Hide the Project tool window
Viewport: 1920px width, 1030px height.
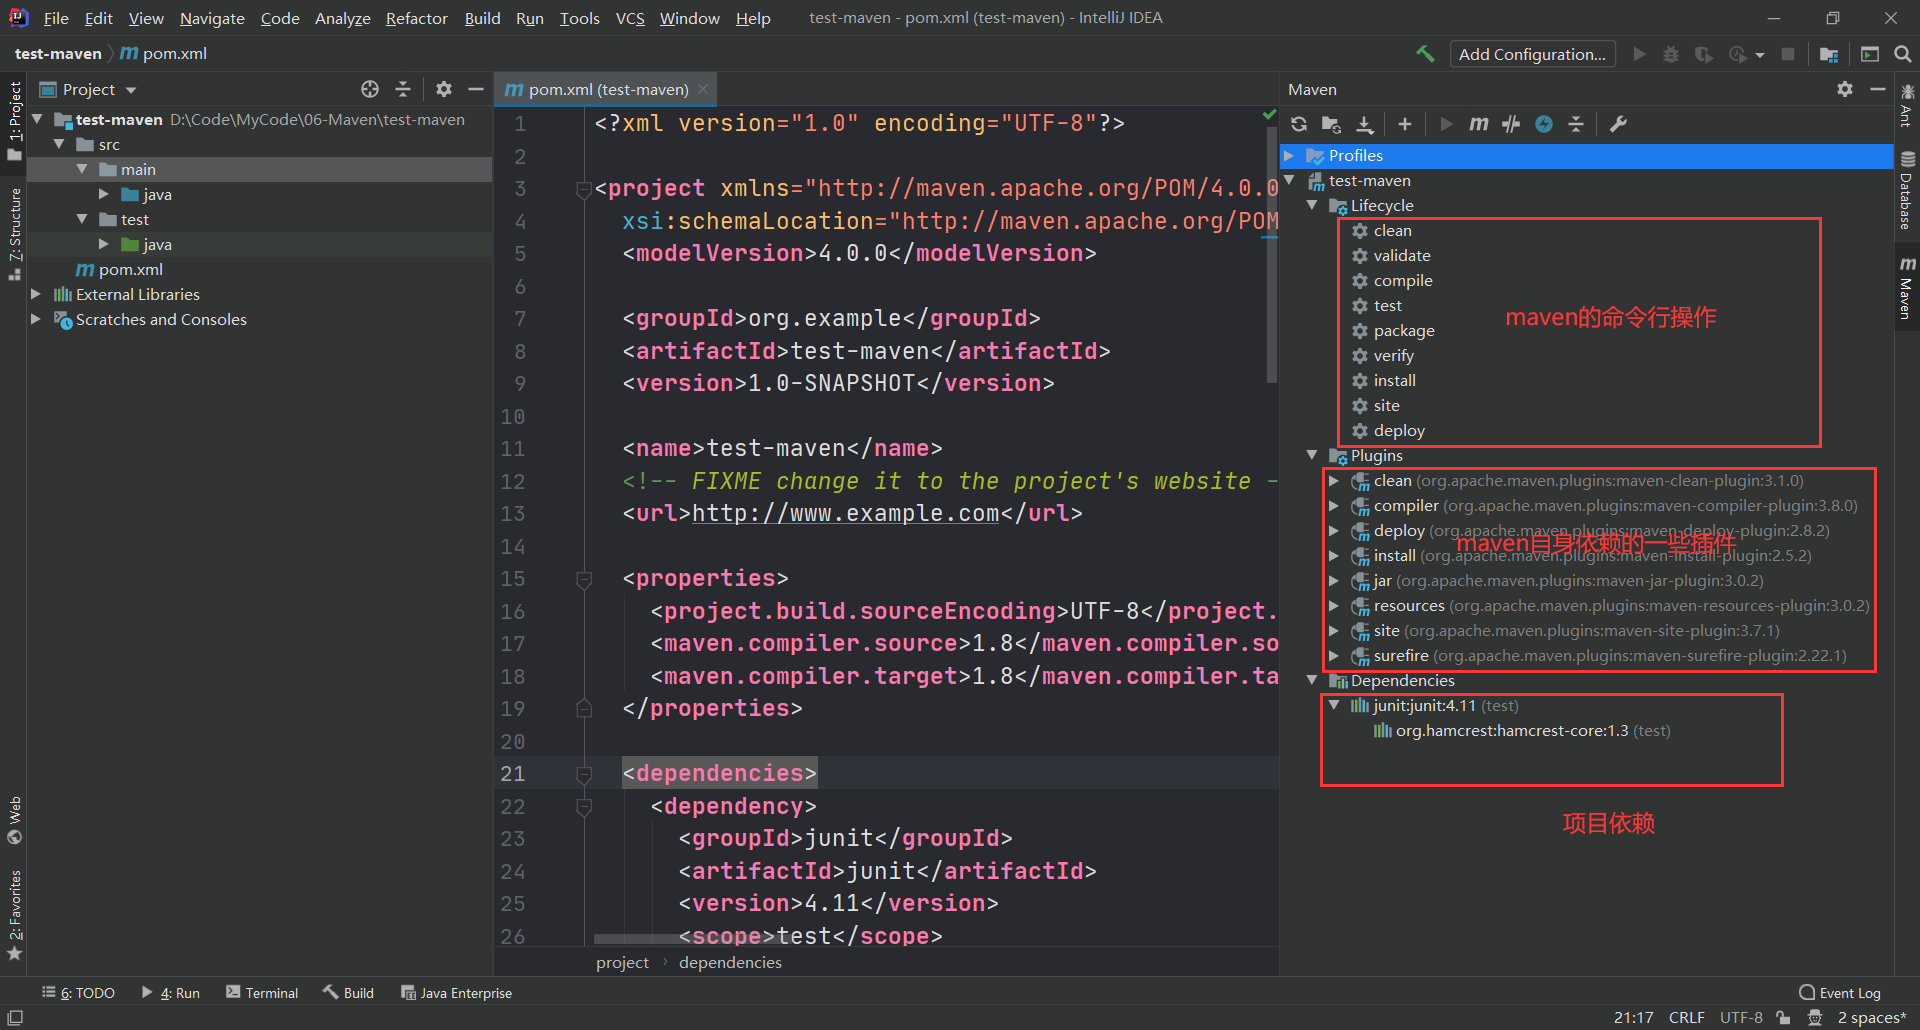[476, 89]
